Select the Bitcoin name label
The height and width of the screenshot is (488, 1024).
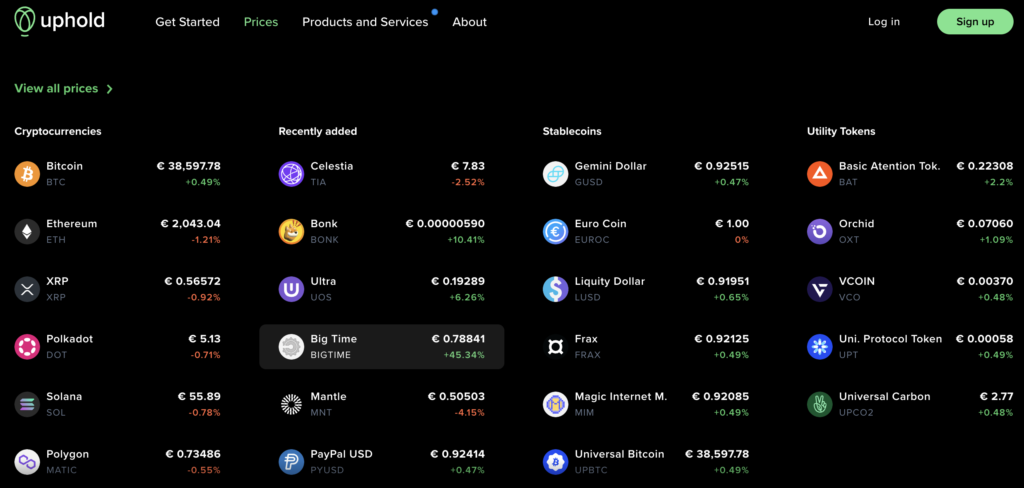pos(65,166)
